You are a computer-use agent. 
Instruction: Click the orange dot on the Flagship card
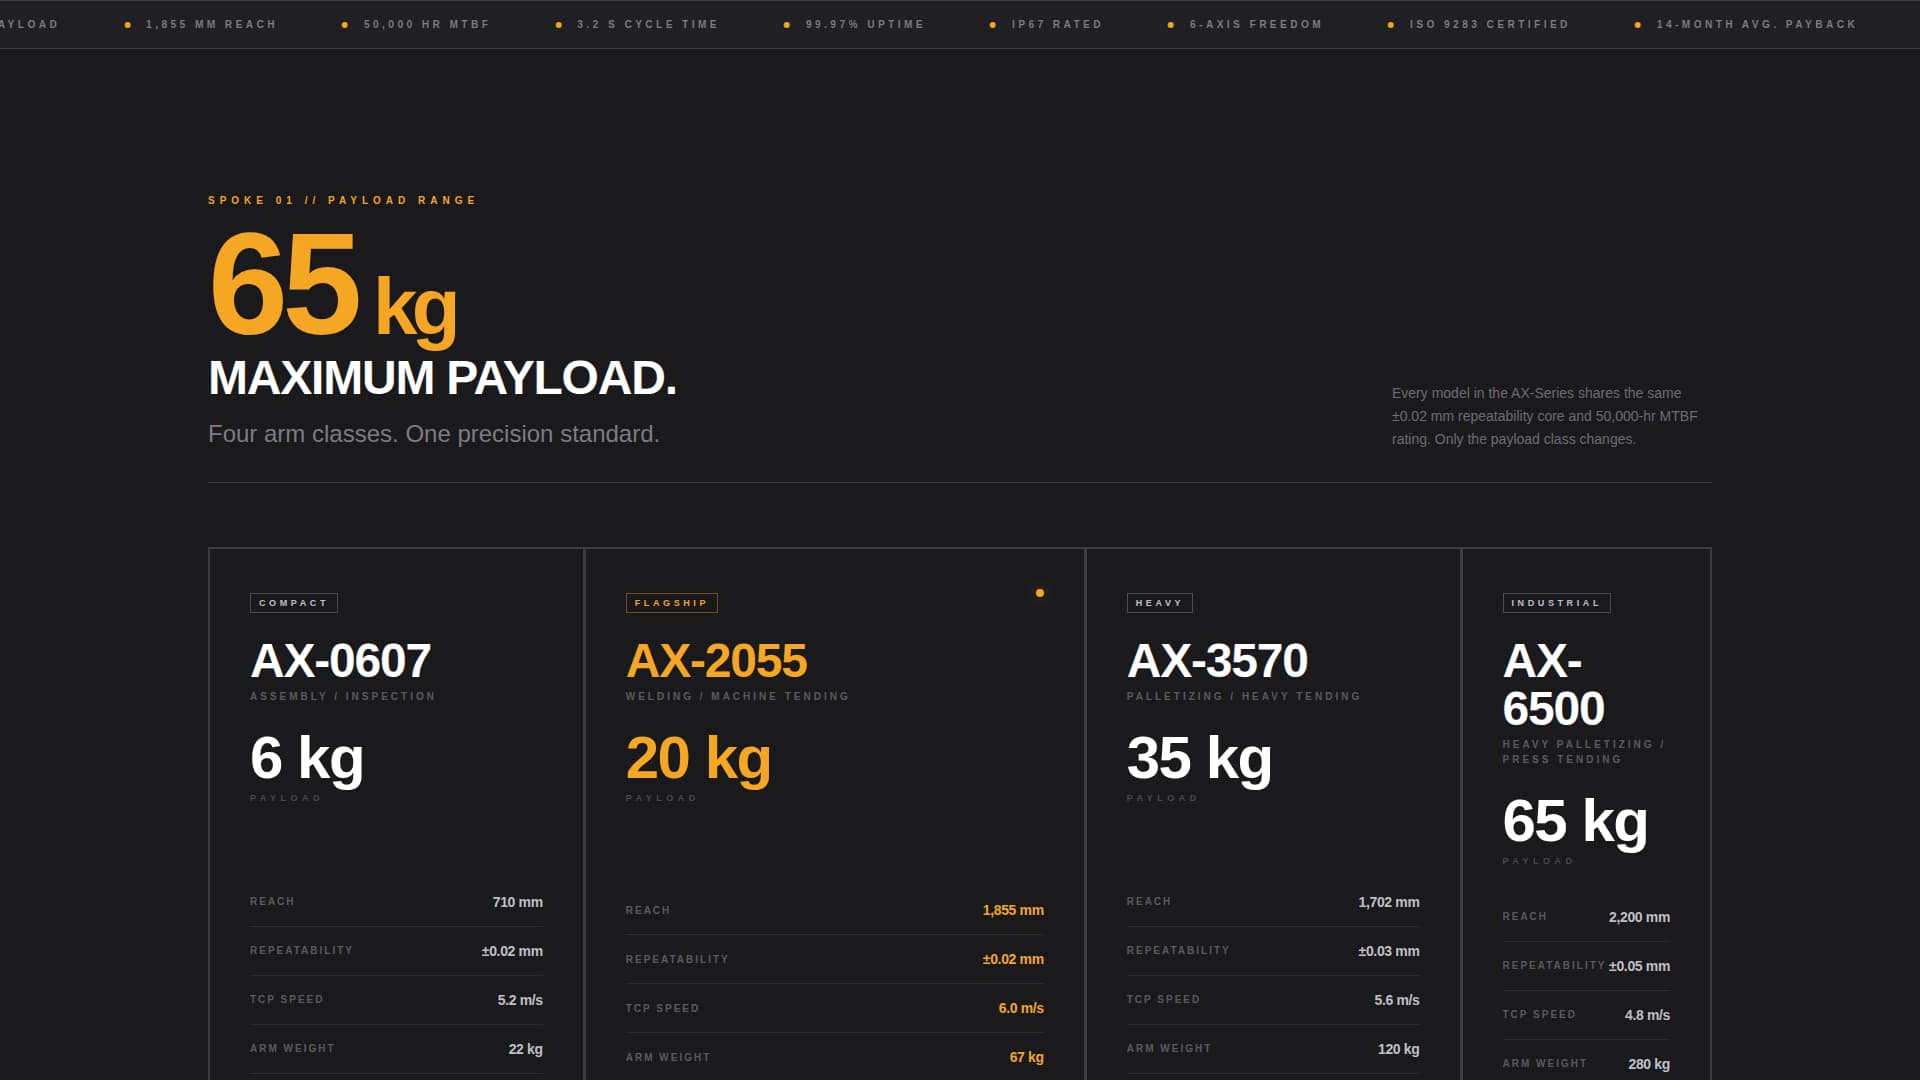(x=1040, y=593)
